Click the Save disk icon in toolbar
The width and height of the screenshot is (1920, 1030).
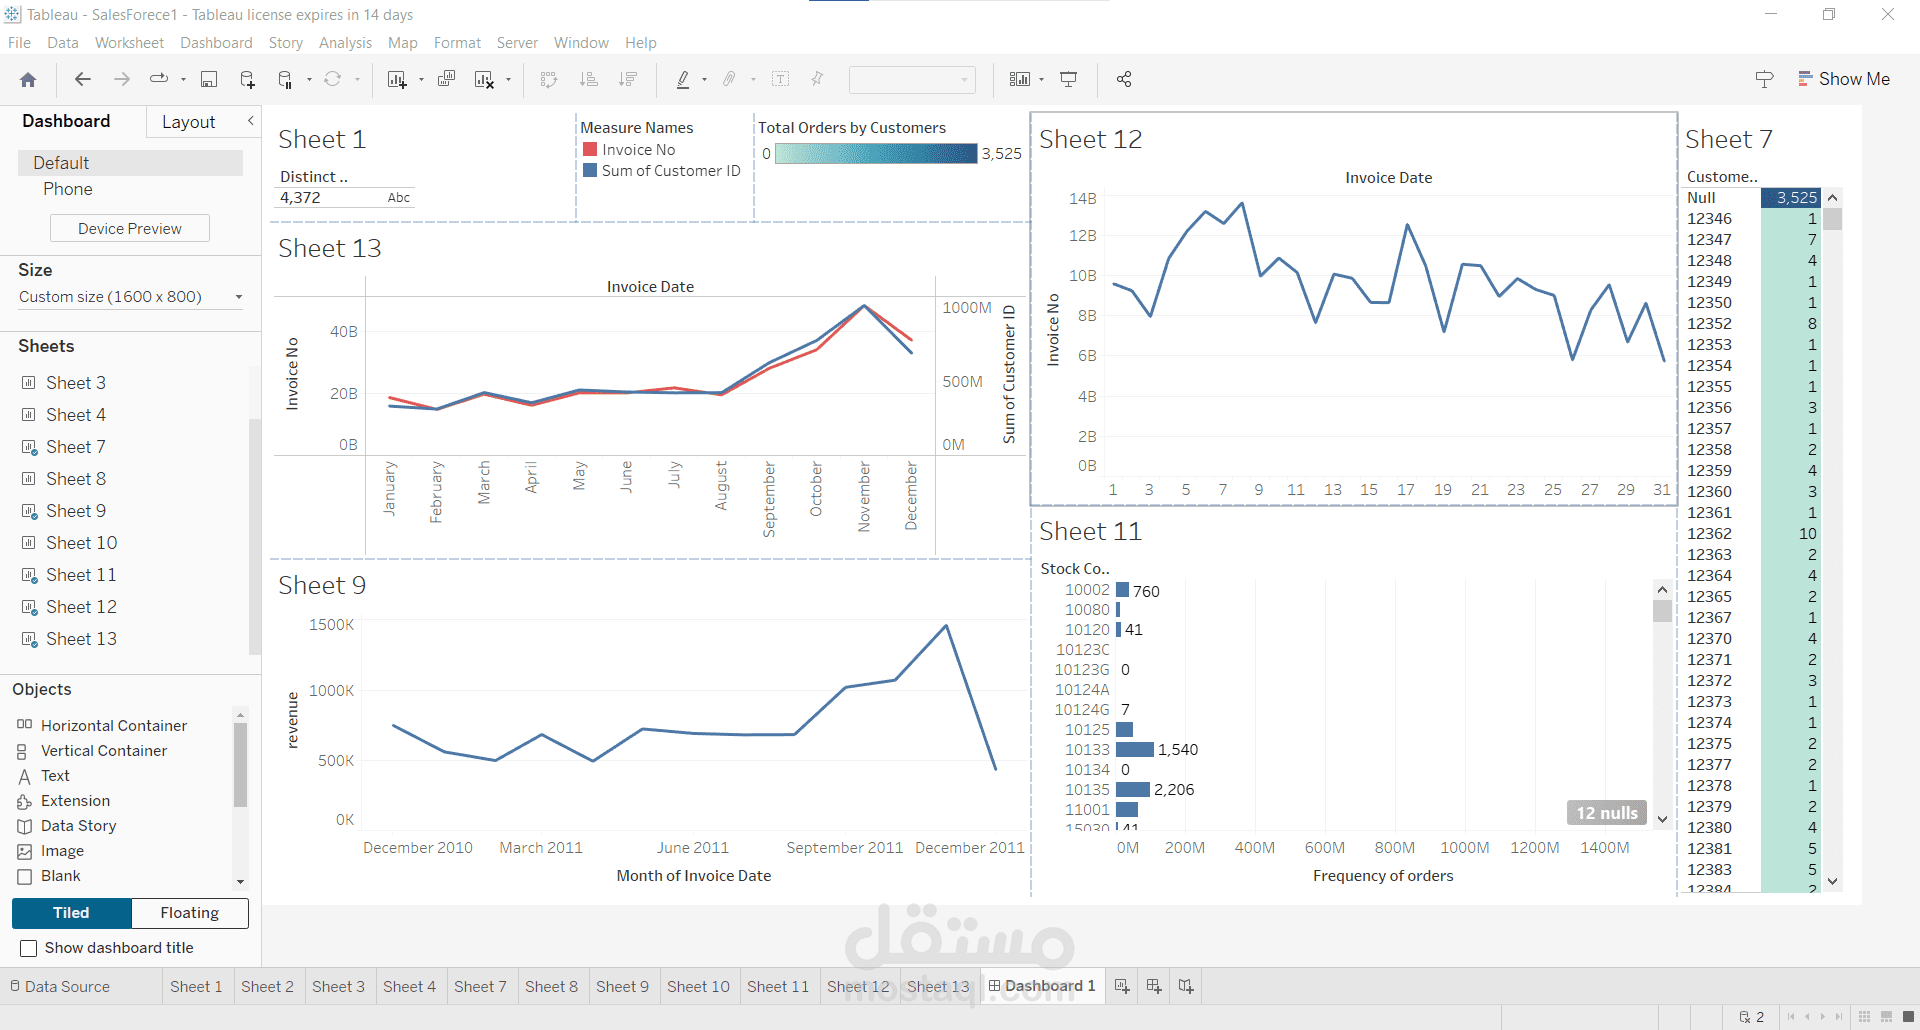[209, 80]
